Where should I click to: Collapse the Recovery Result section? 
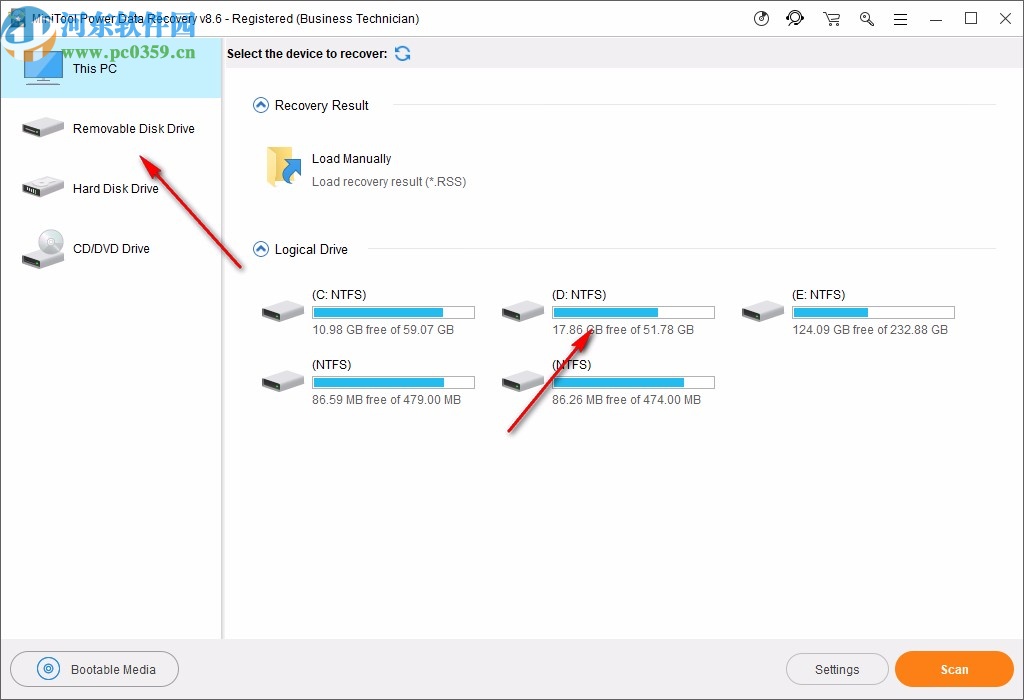tap(260, 104)
